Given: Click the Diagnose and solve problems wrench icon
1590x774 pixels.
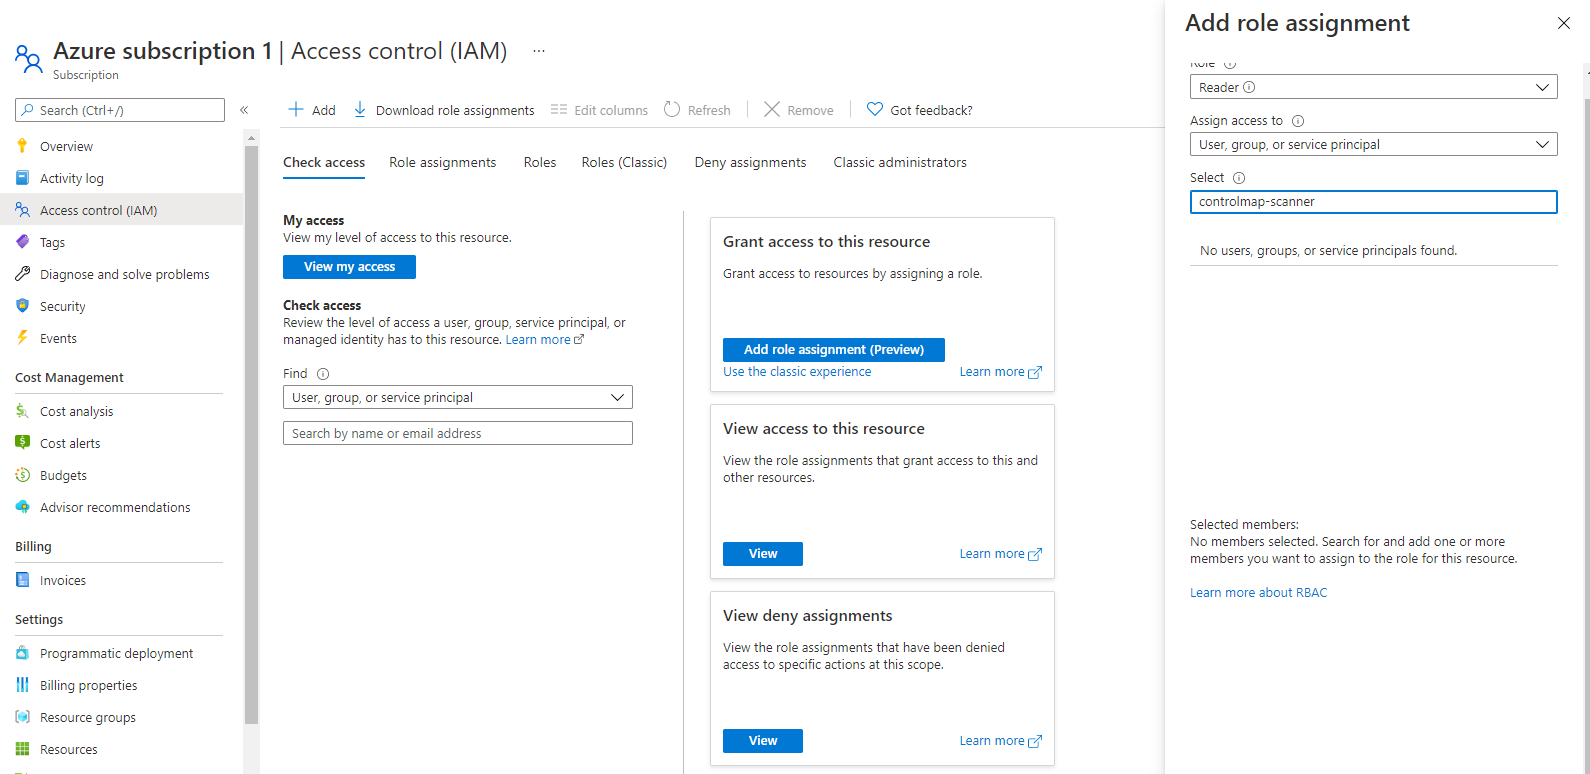Looking at the screenshot, I should pos(22,274).
